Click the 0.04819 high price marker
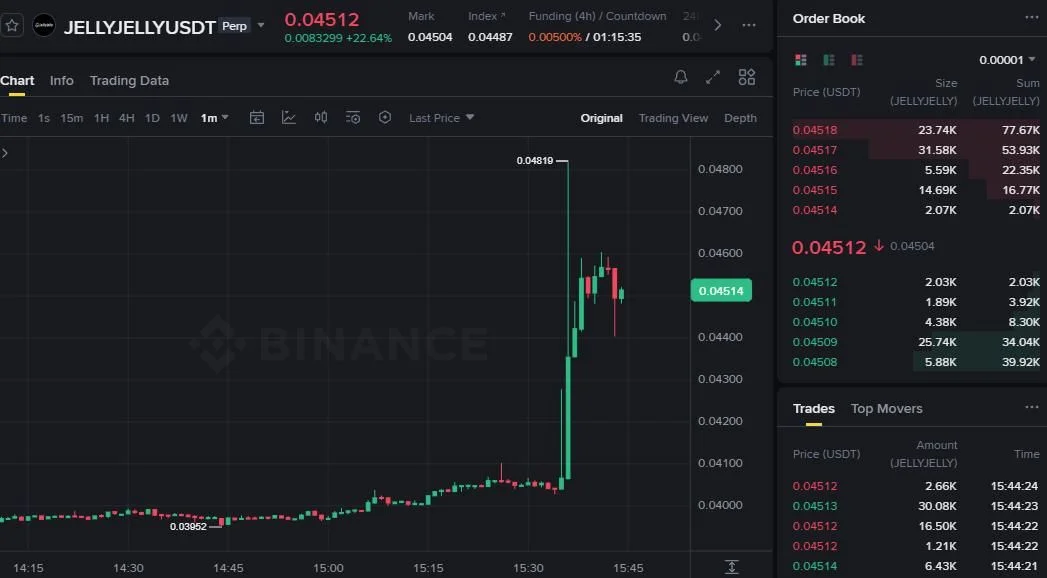The height and width of the screenshot is (578, 1047). (x=535, y=161)
